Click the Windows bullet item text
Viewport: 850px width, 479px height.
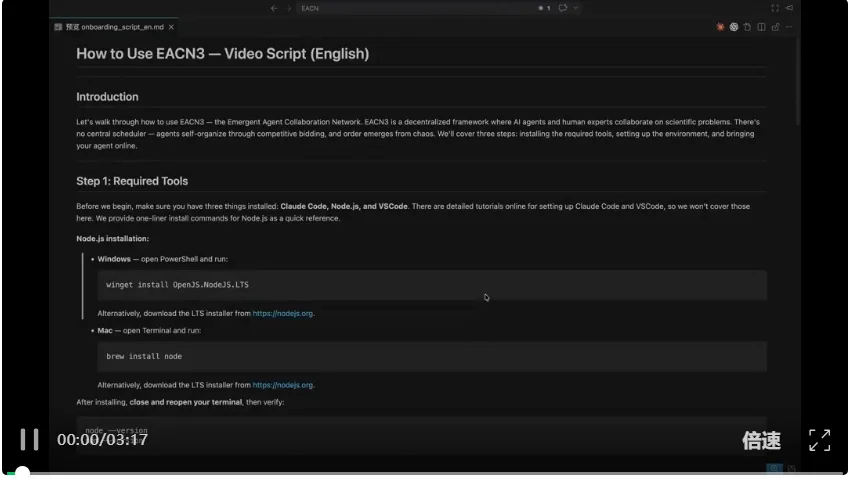point(163,259)
